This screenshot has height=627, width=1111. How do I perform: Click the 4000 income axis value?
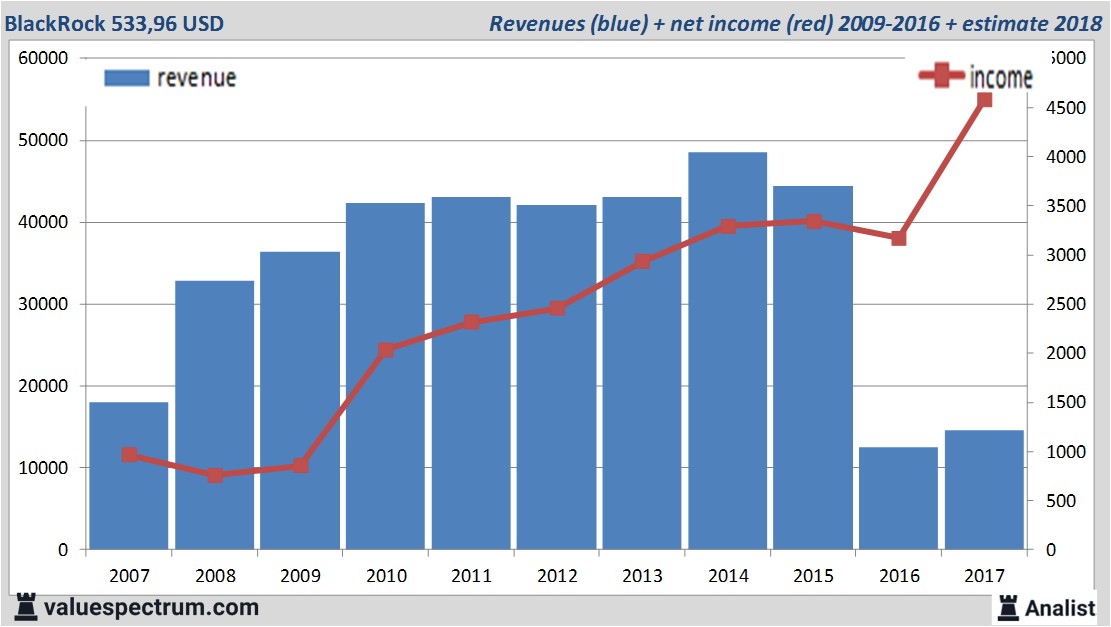click(x=1066, y=157)
